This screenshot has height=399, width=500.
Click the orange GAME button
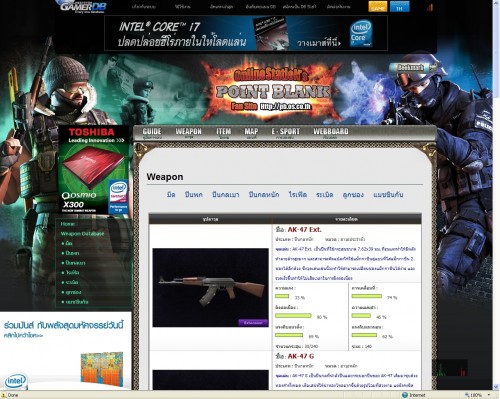point(378,7)
